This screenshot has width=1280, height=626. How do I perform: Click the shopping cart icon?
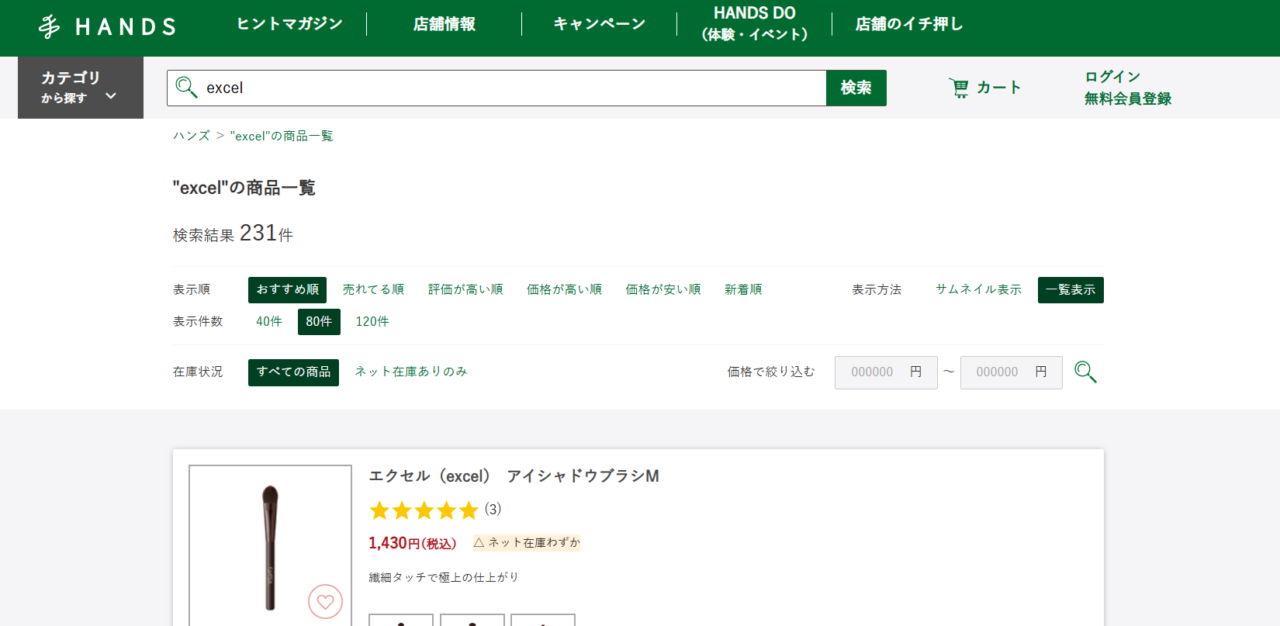pyautogui.click(x=959, y=88)
